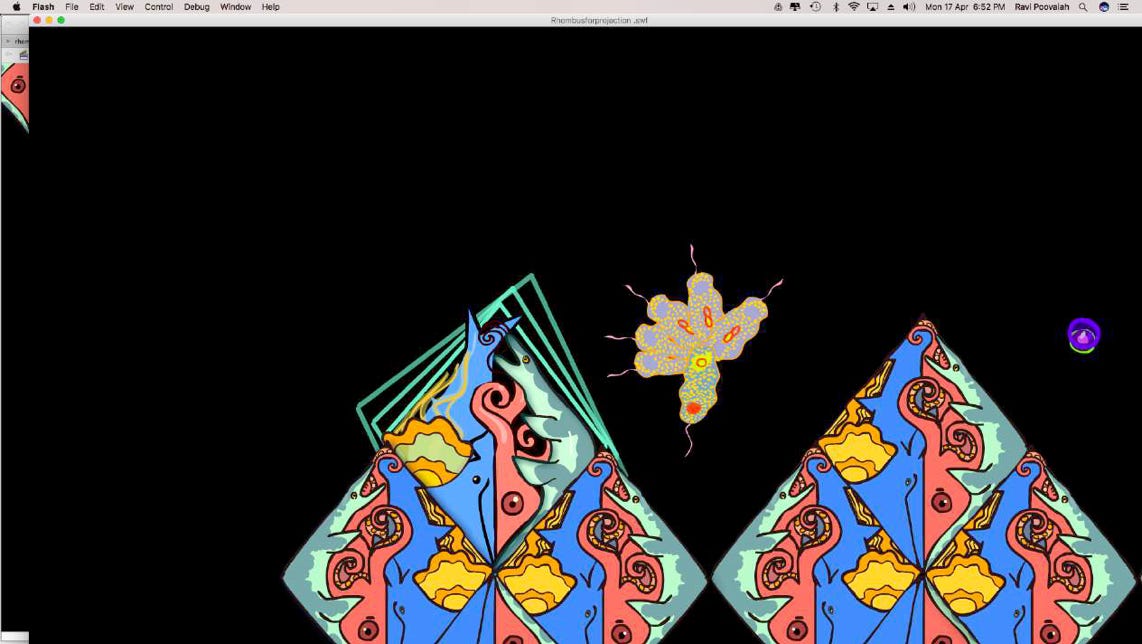Viewport: 1142px width, 644px height.
Task: Open the Apple menu
Action: [x=16, y=7]
